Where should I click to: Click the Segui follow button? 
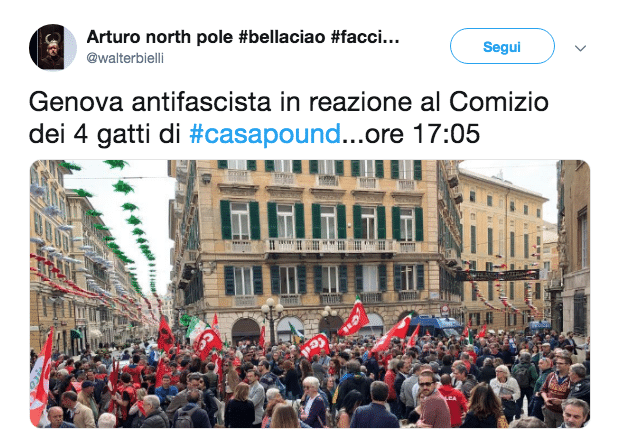coord(502,46)
